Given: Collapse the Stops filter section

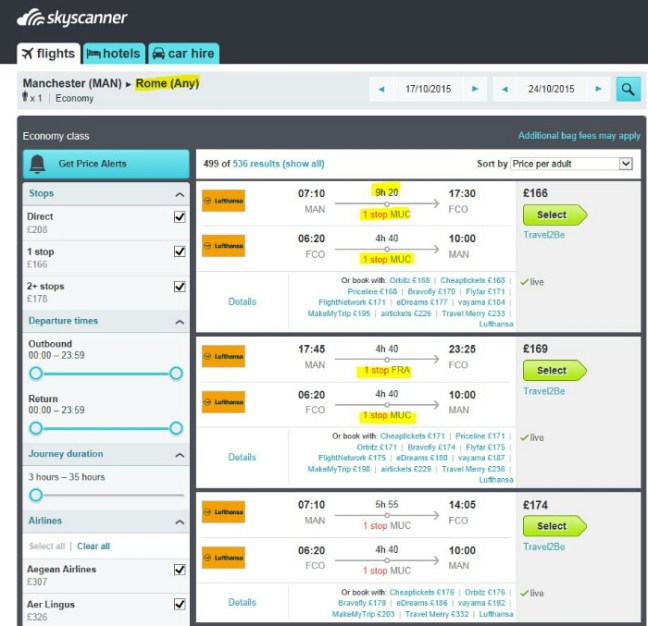Looking at the screenshot, I should point(179,194).
